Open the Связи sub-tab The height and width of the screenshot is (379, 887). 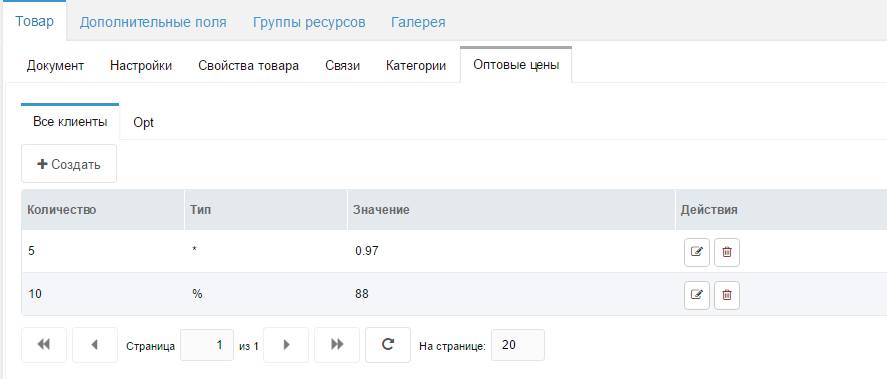pyautogui.click(x=343, y=66)
